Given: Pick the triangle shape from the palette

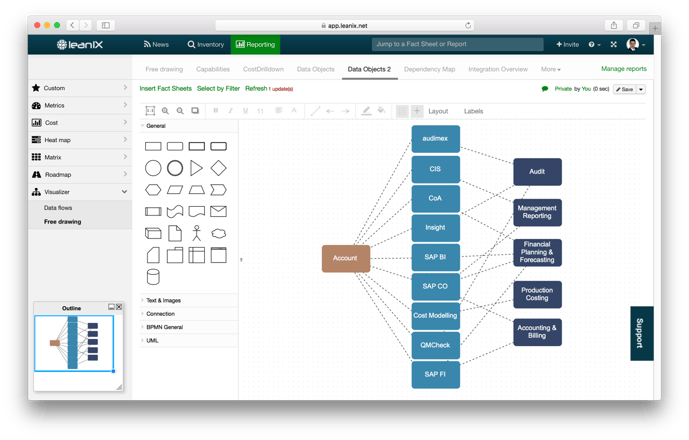Looking at the screenshot, I should (x=196, y=168).
